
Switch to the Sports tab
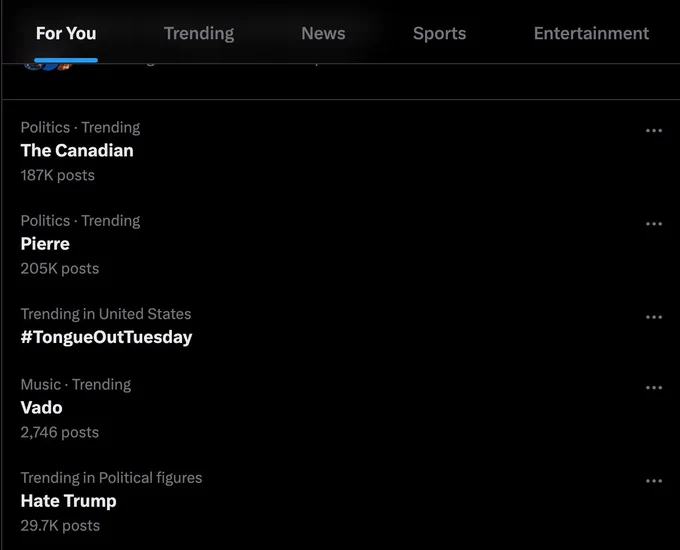point(439,34)
